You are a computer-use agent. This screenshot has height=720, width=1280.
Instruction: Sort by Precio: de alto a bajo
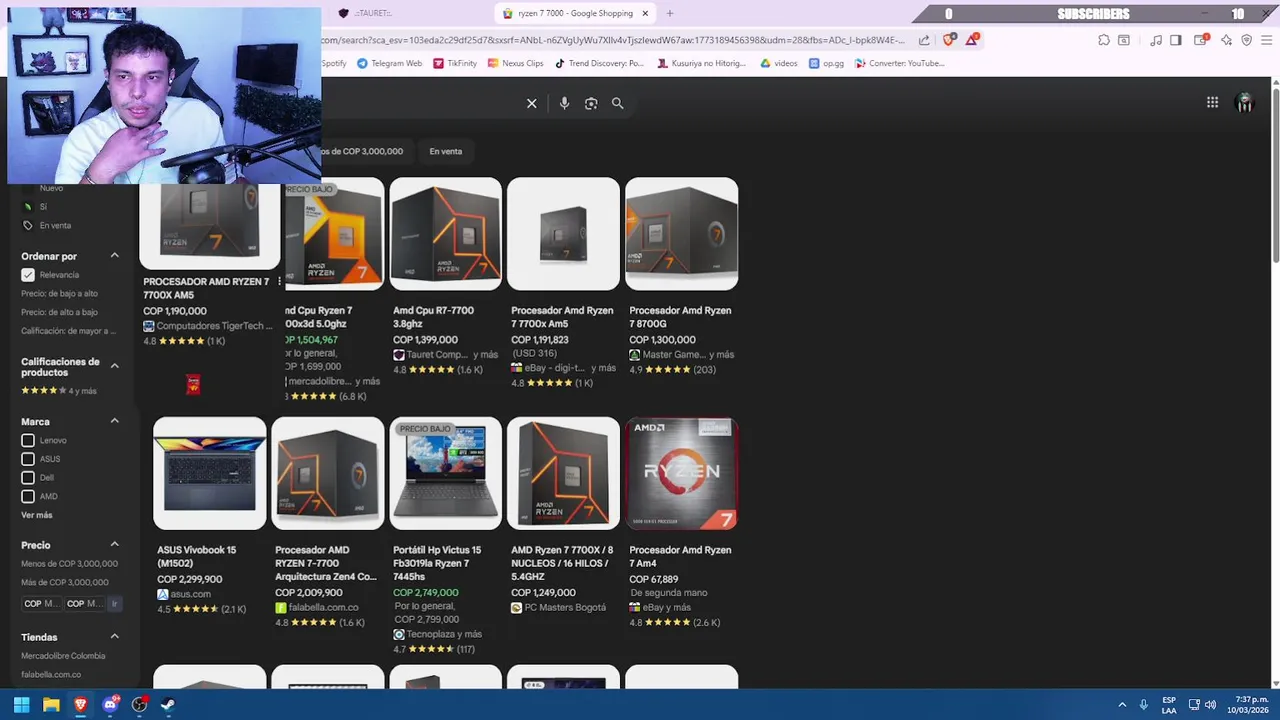pos(59,312)
